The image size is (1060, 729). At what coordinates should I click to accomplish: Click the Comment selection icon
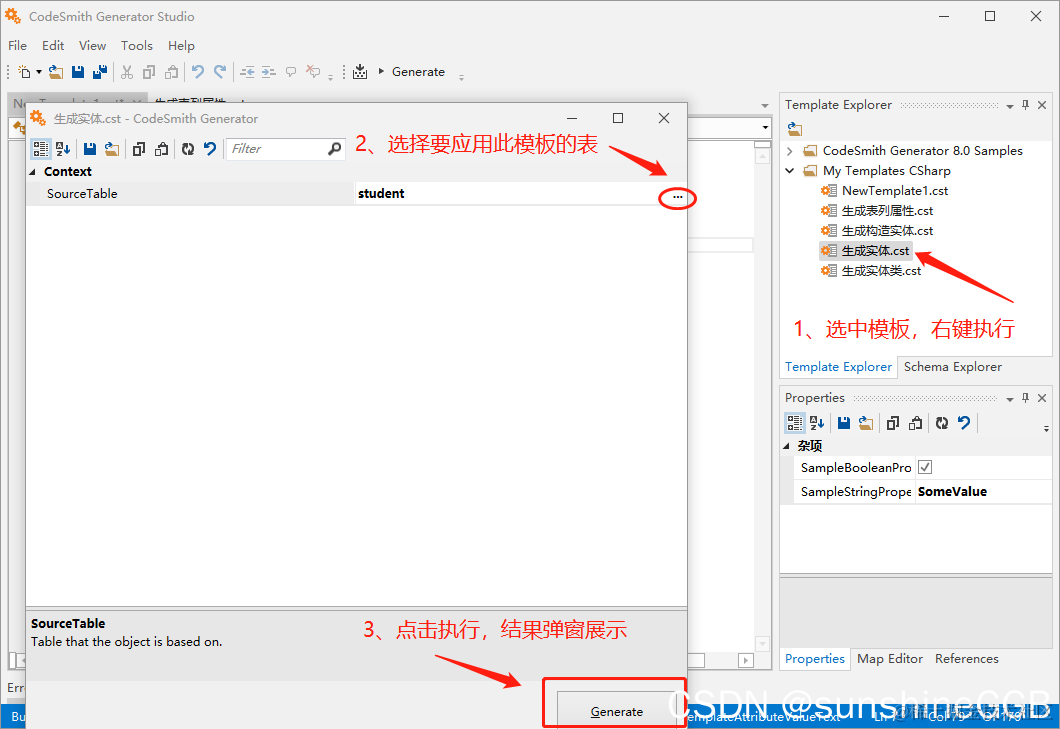tap(291, 72)
